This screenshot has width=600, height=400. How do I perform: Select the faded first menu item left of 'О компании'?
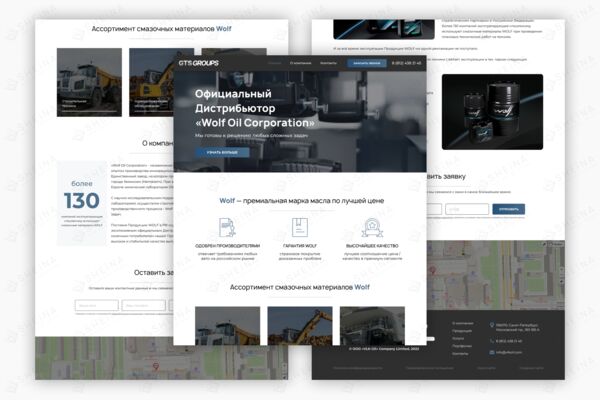pyautogui.click(x=275, y=63)
